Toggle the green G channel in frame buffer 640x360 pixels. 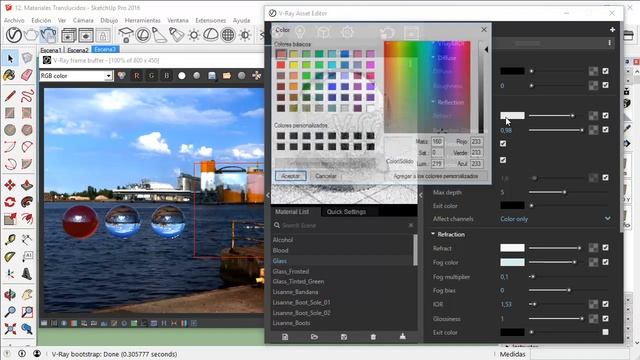tap(151, 76)
